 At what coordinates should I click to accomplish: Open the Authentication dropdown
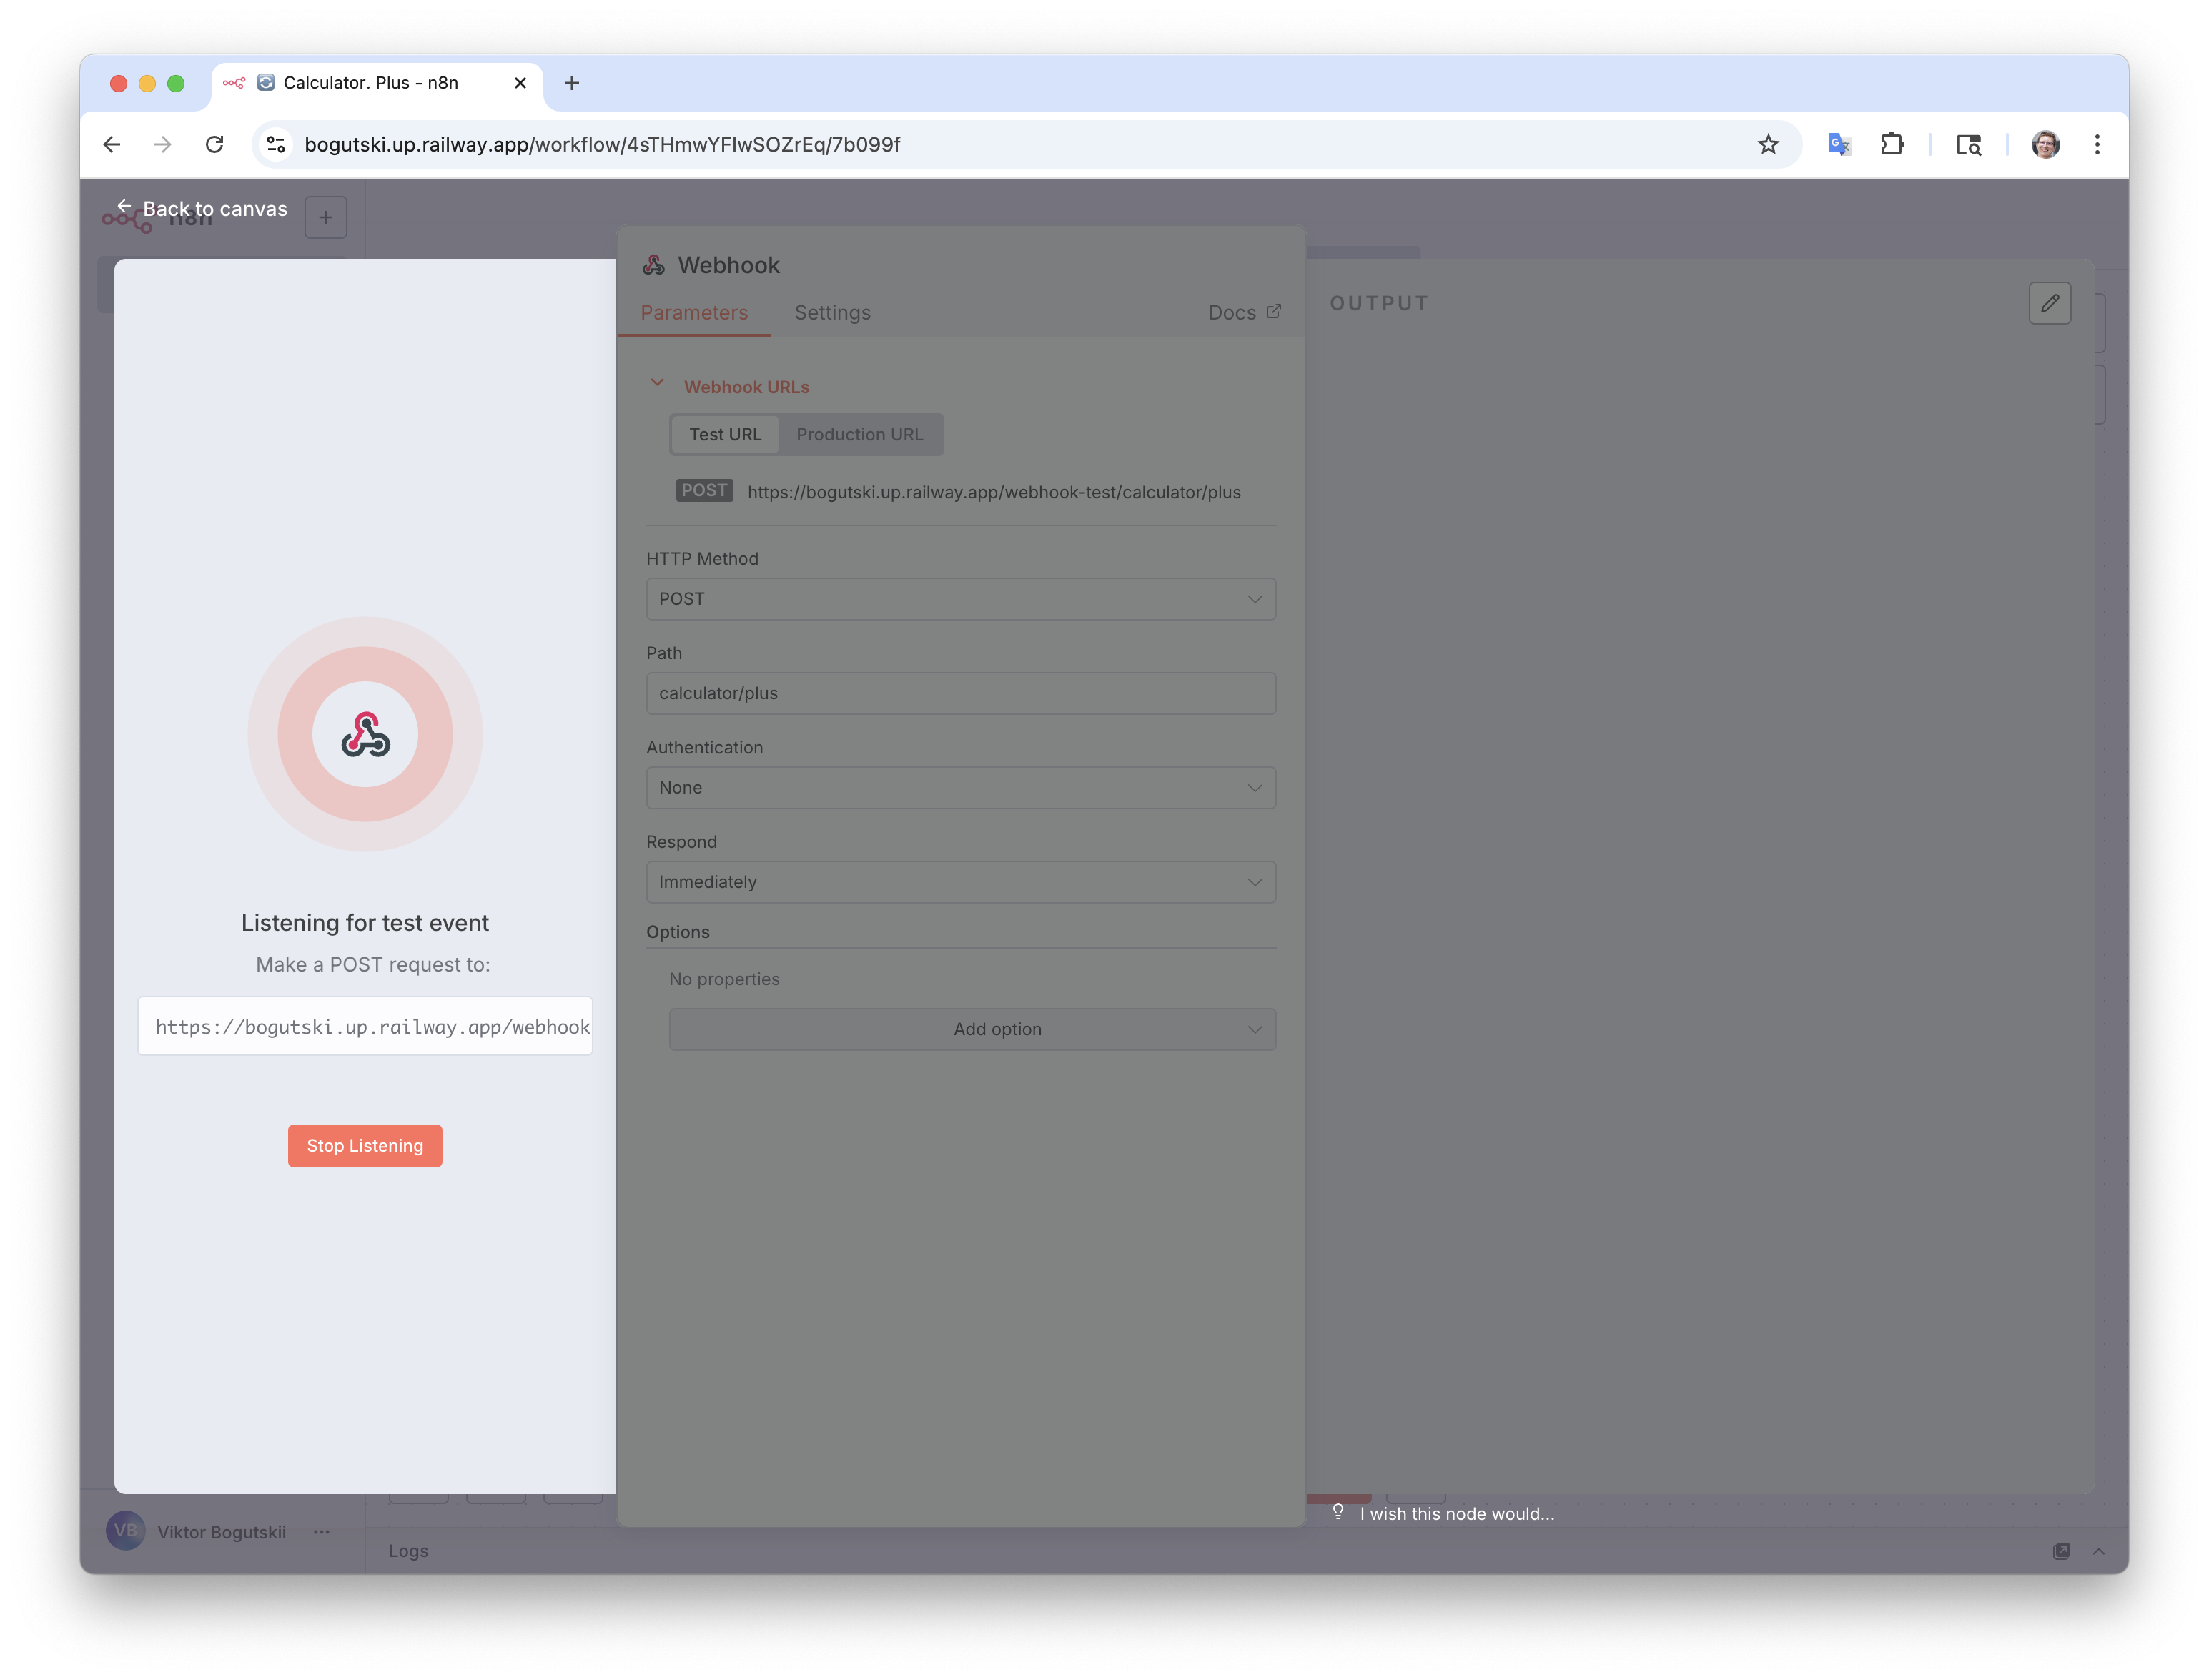[x=960, y=788]
